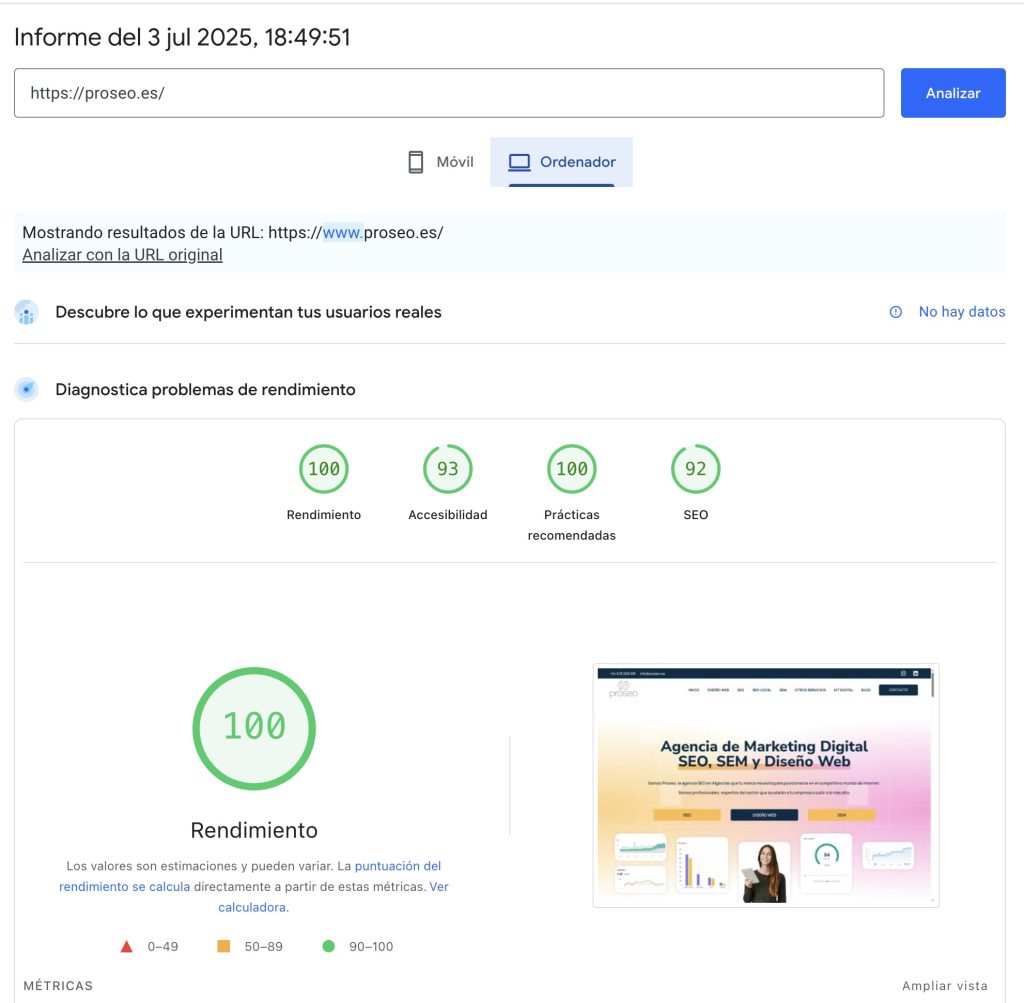Select the Accesibilidad score gauge 93
This screenshot has height=1003, width=1024.
(448, 469)
